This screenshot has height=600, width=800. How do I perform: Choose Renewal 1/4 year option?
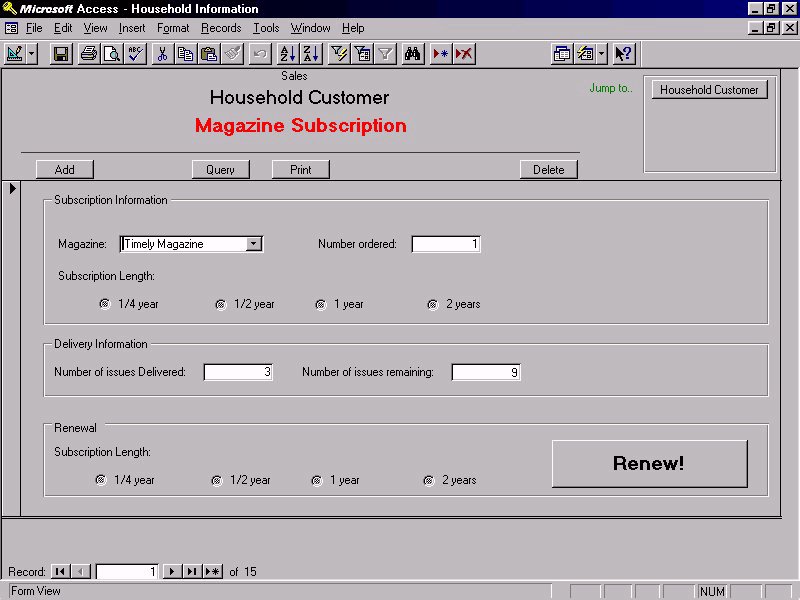tap(101, 480)
